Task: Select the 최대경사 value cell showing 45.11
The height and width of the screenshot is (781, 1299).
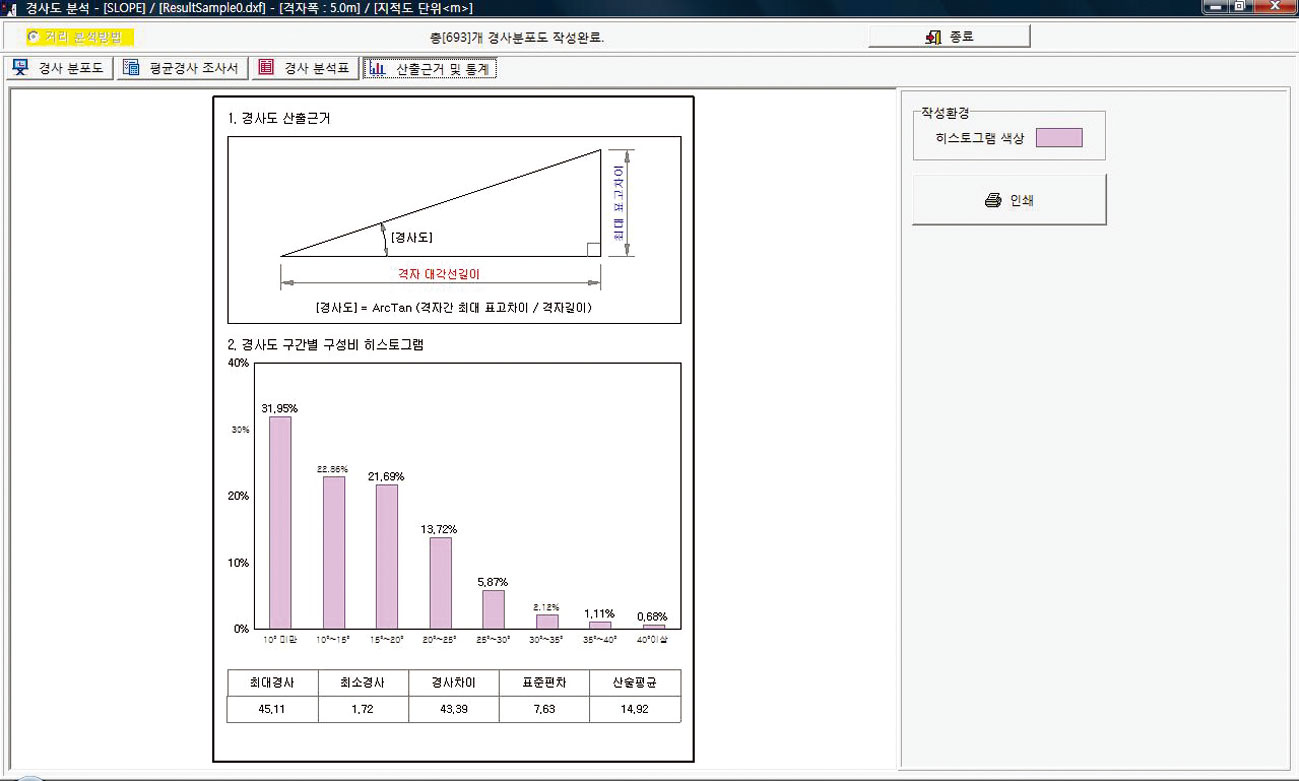Action: coord(272,709)
